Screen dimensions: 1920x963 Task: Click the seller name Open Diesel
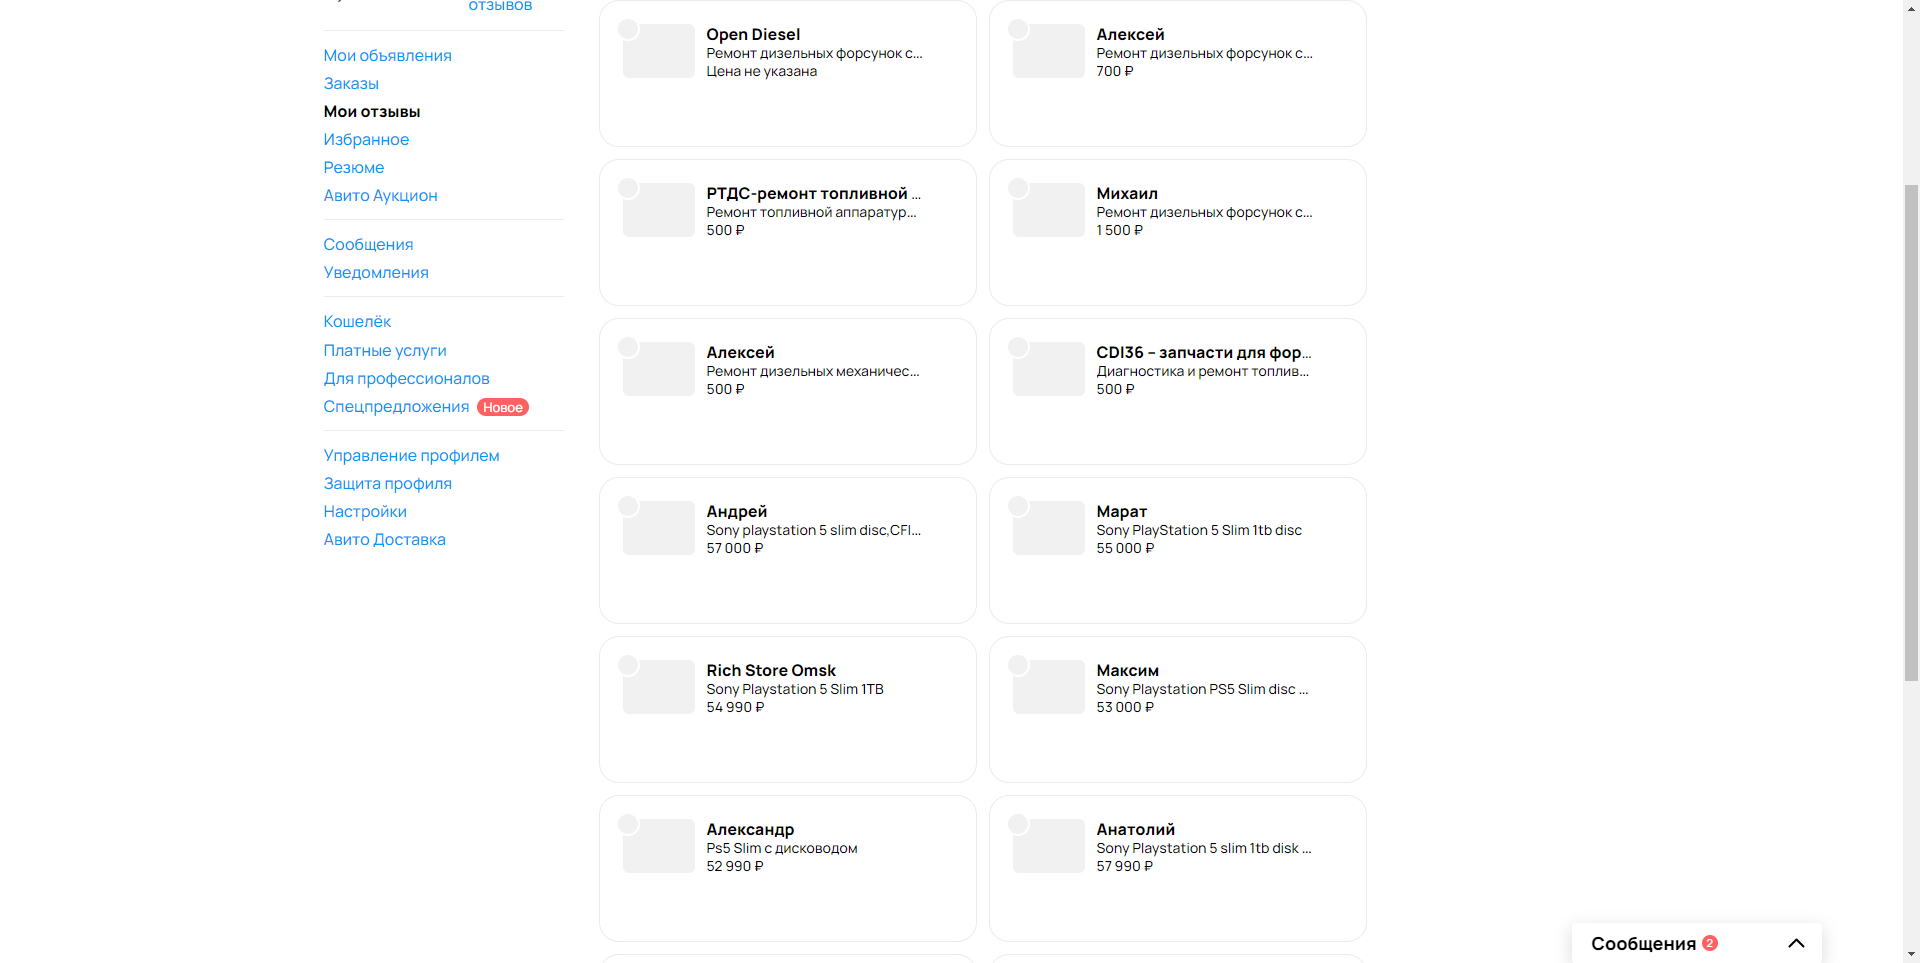click(753, 35)
